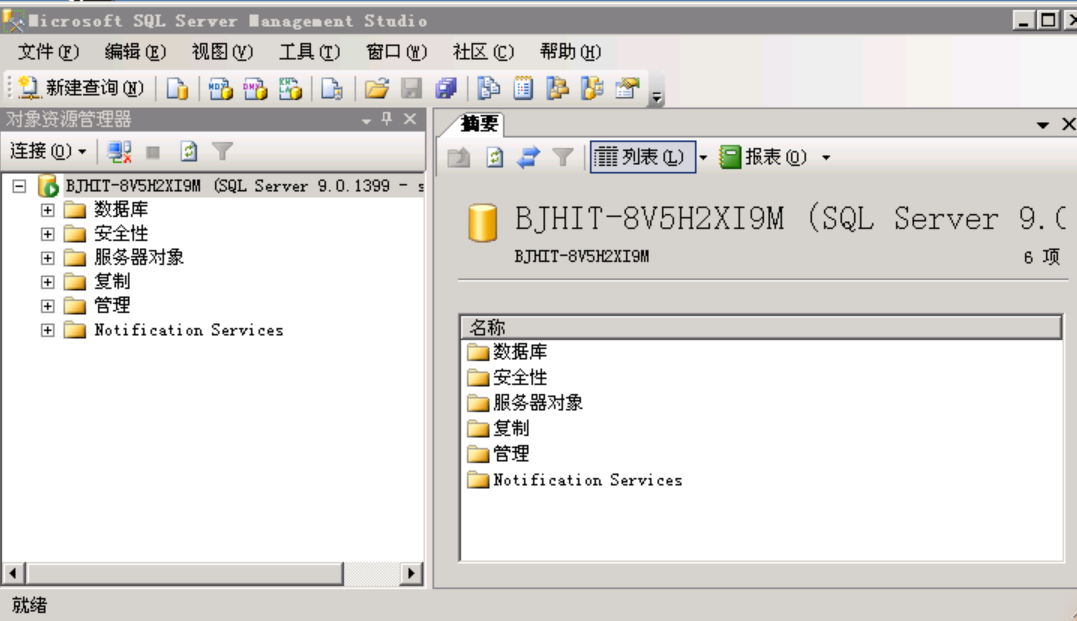Image resolution: width=1077 pixels, height=621 pixels.
Task: Expand Notification Services tree node
Action: click(x=47, y=330)
